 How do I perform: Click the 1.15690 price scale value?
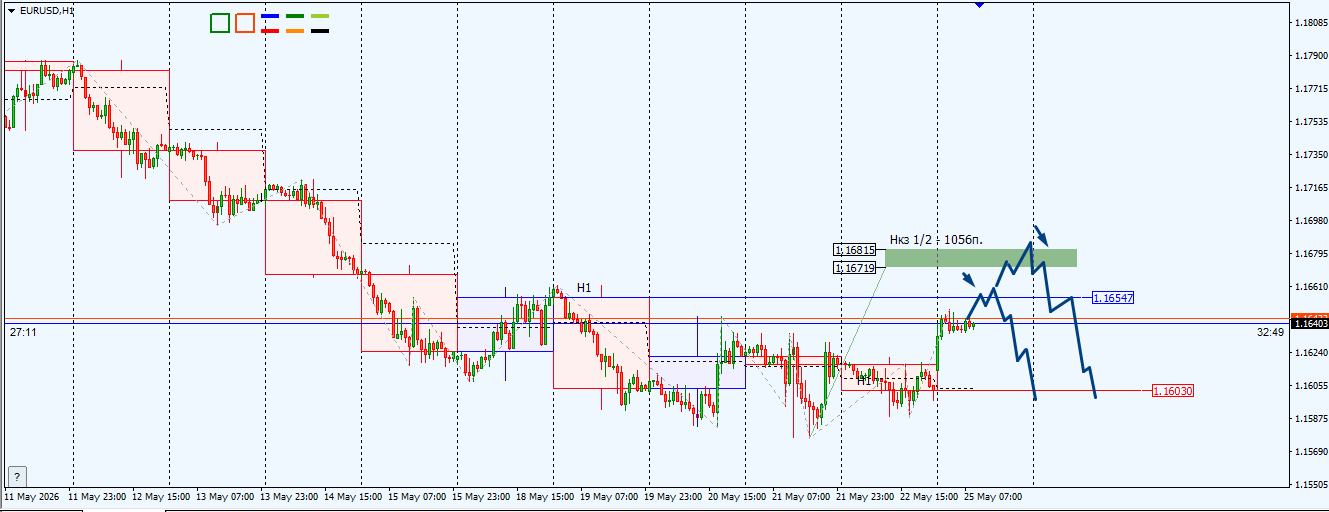coord(1310,451)
